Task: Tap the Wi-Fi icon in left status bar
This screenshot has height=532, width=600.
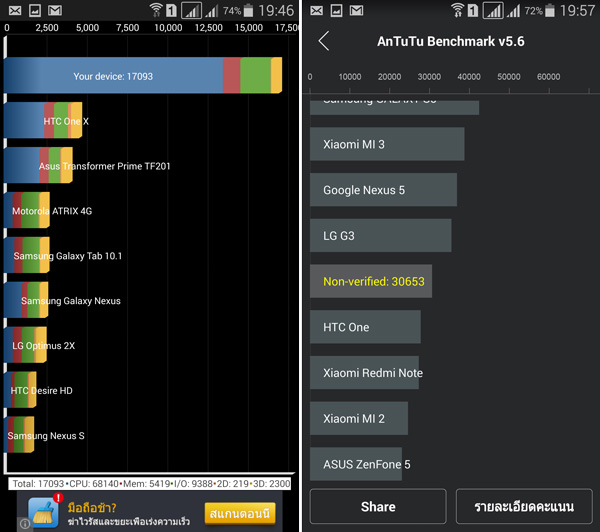Action: point(155,10)
